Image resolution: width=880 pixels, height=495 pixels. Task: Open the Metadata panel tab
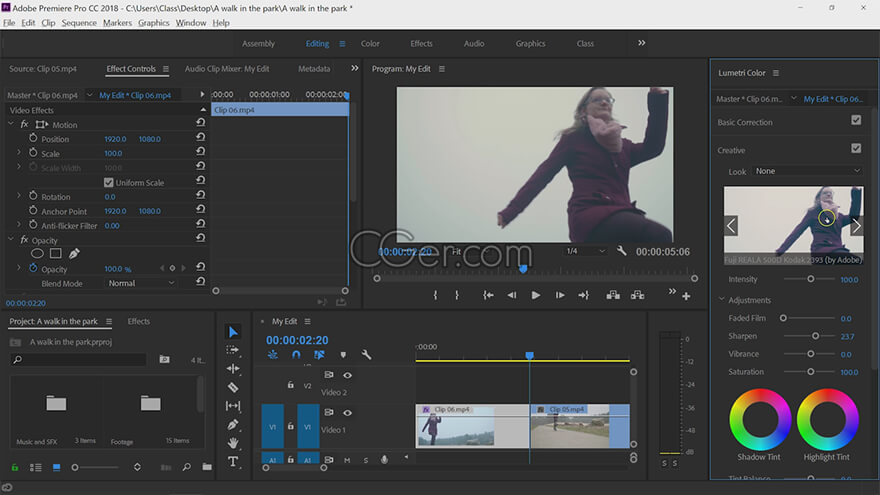click(314, 68)
